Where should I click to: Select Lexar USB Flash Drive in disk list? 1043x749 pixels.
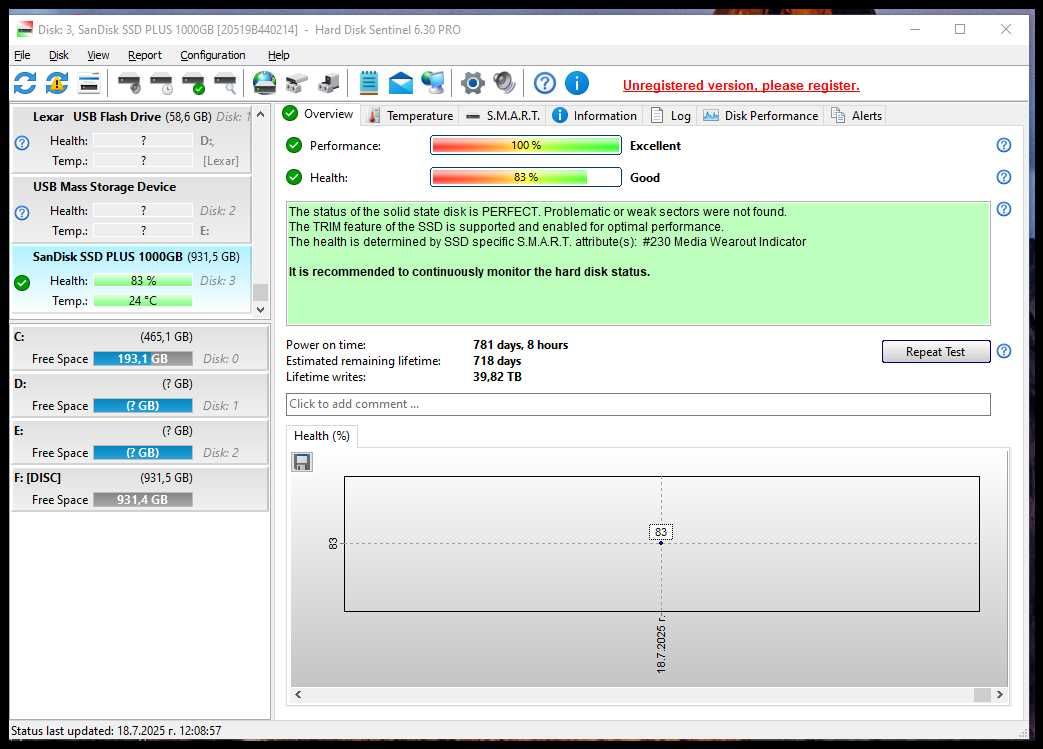132,138
